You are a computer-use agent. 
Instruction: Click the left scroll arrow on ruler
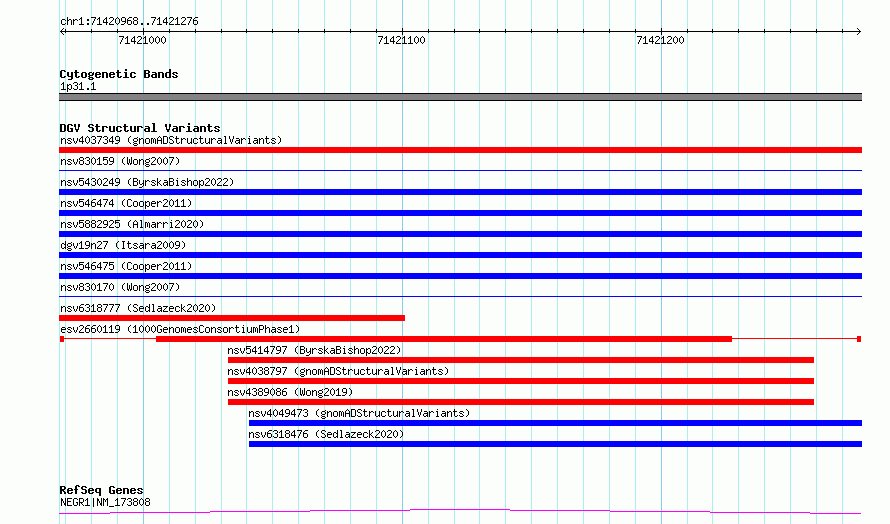tap(63, 31)
